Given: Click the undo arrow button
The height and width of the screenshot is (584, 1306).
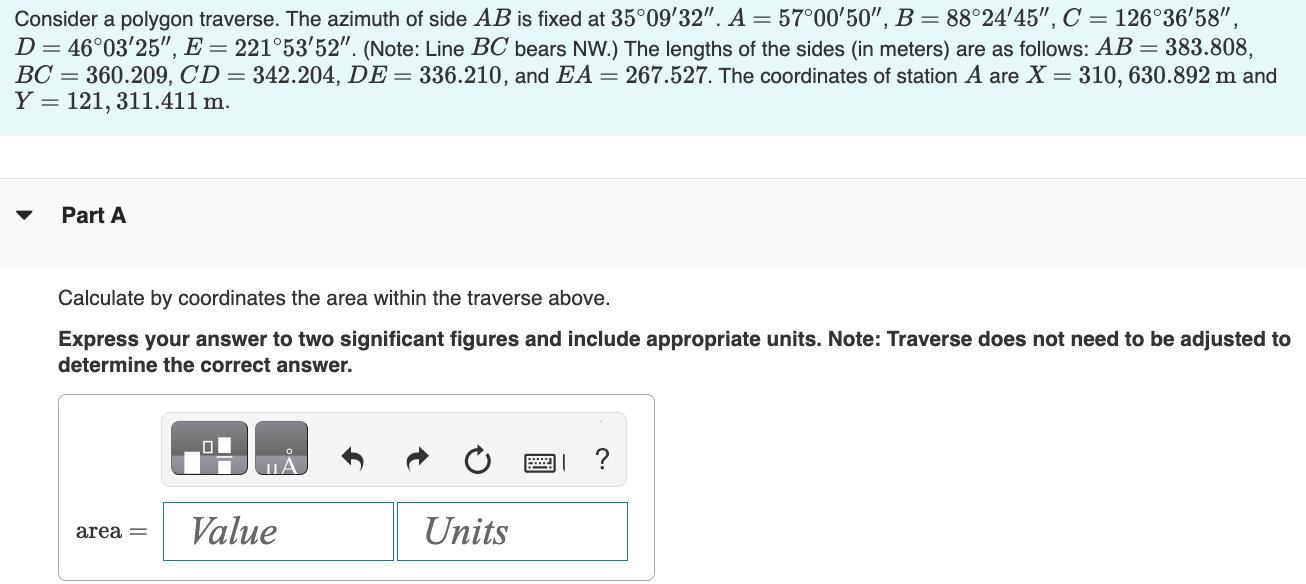Looking at the screenshot, I should 352,459.
